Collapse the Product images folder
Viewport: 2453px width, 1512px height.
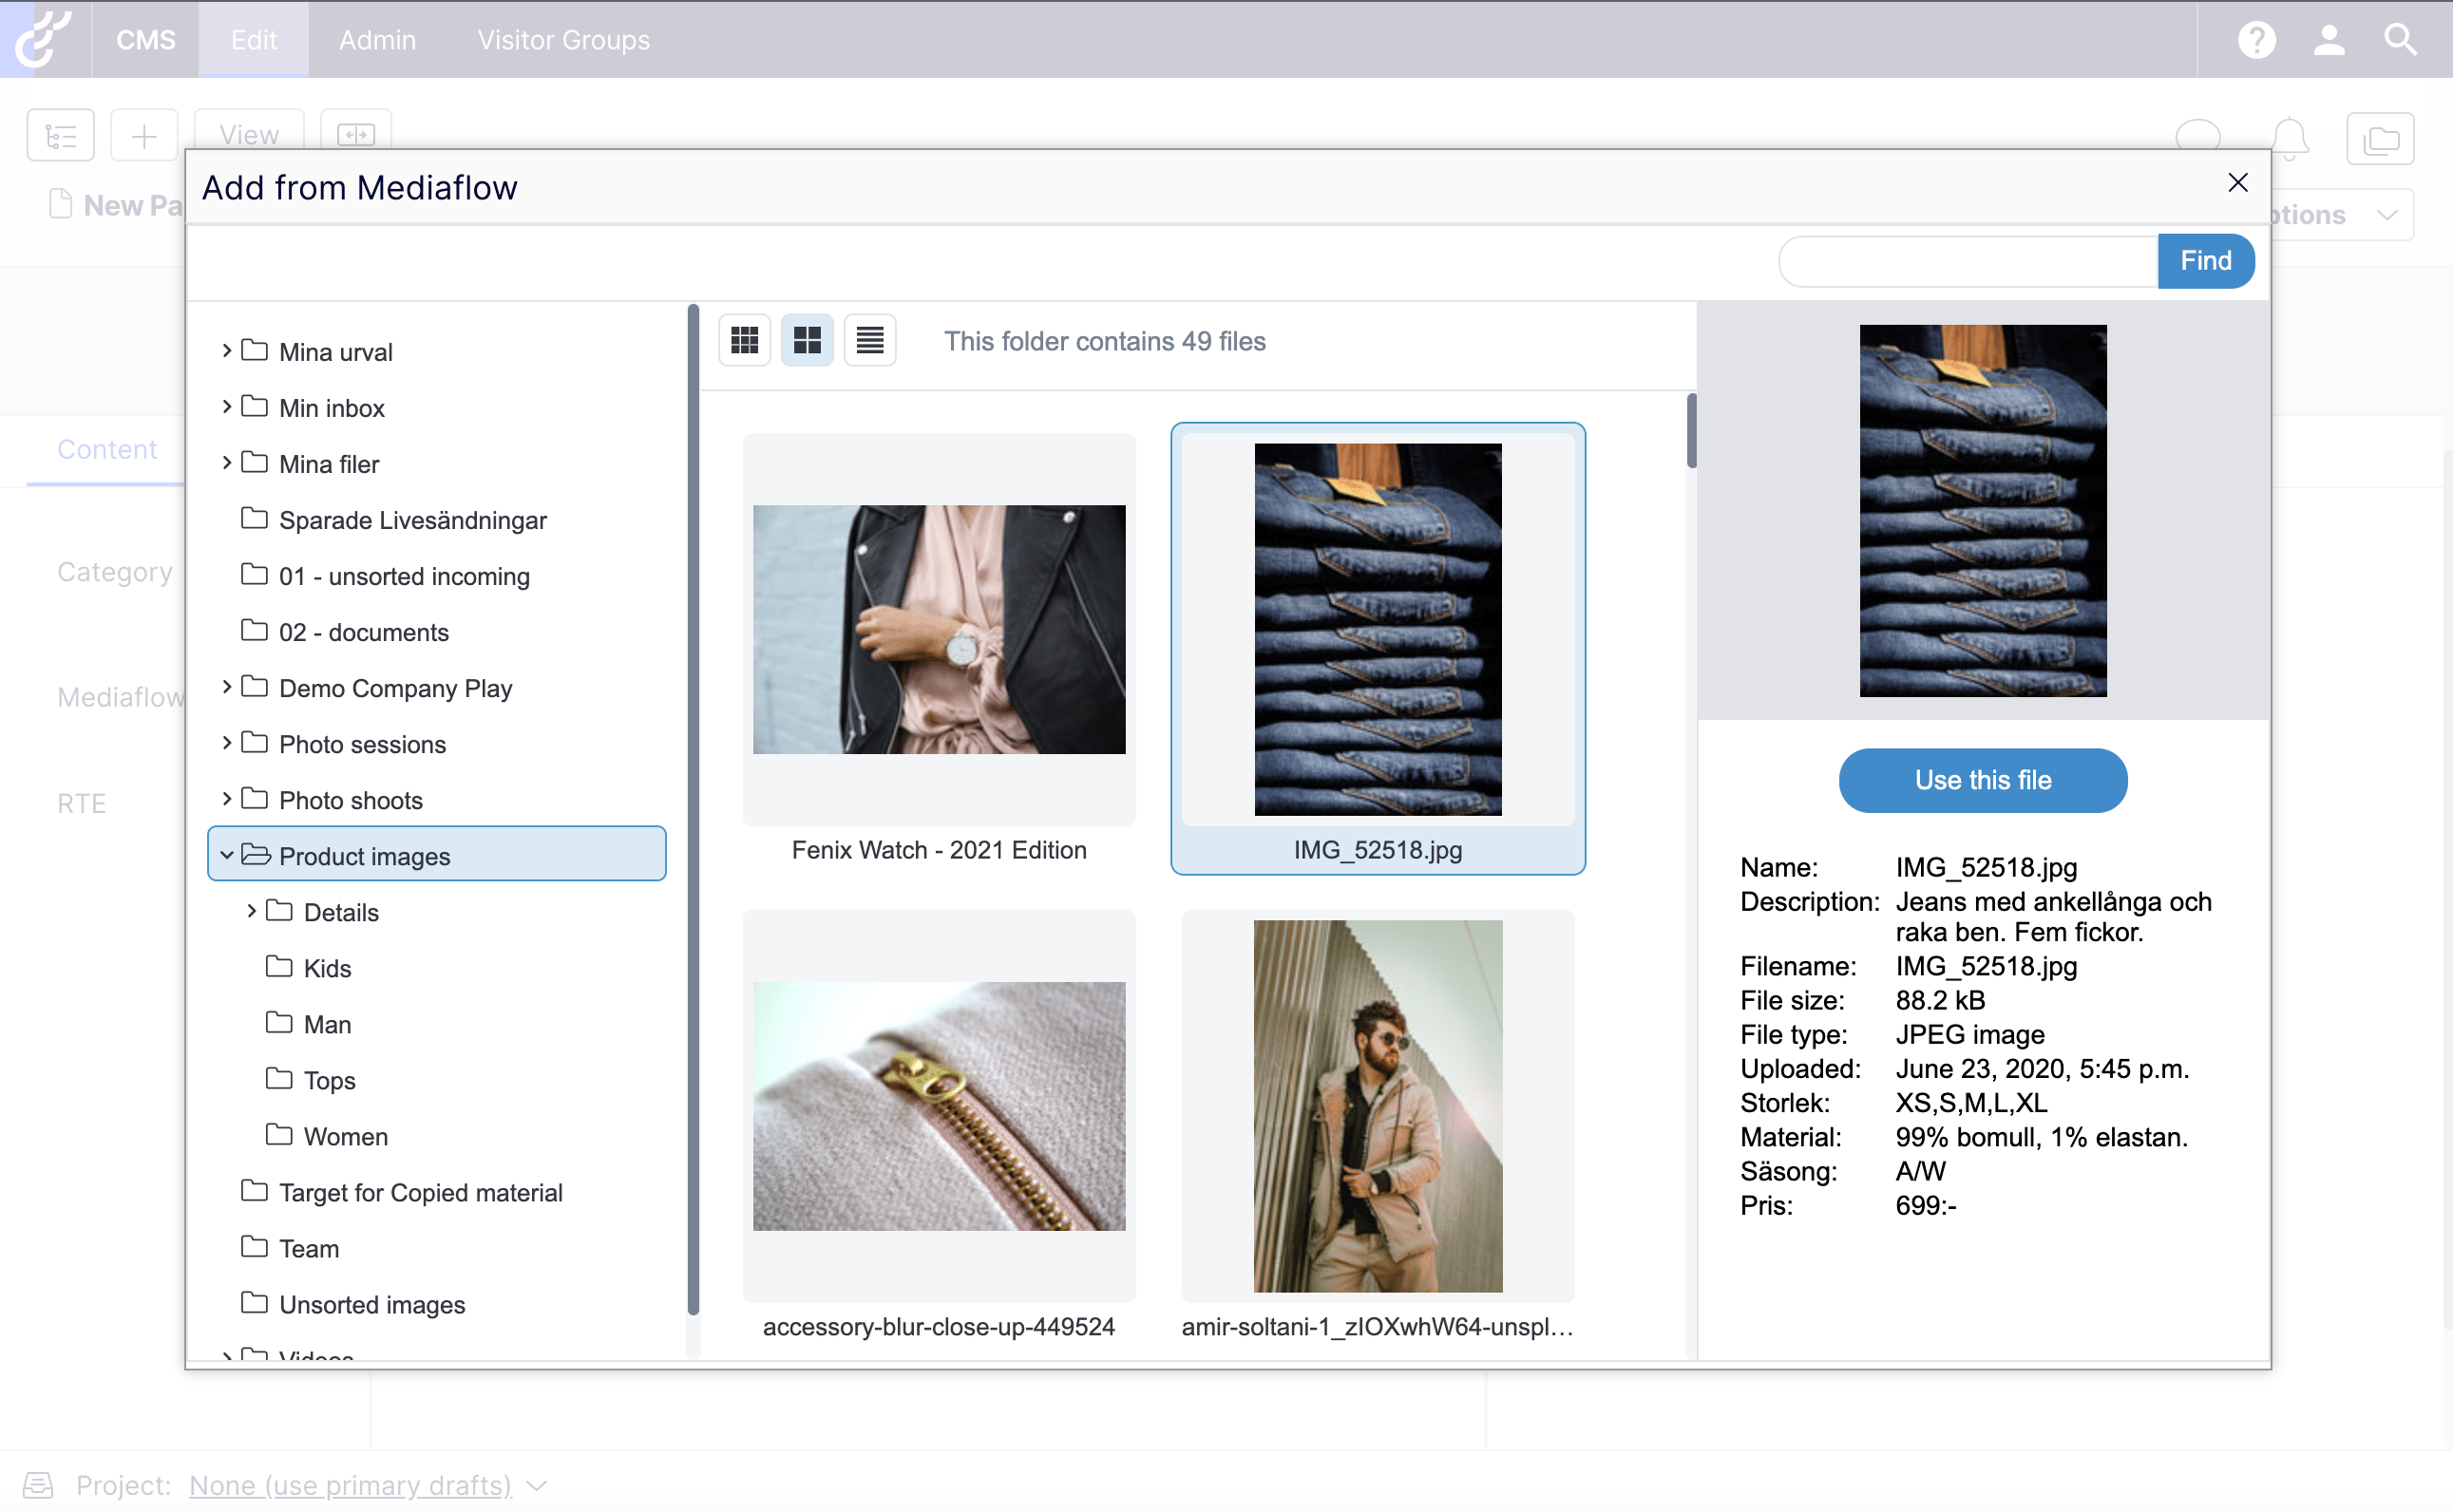(227, 855)
